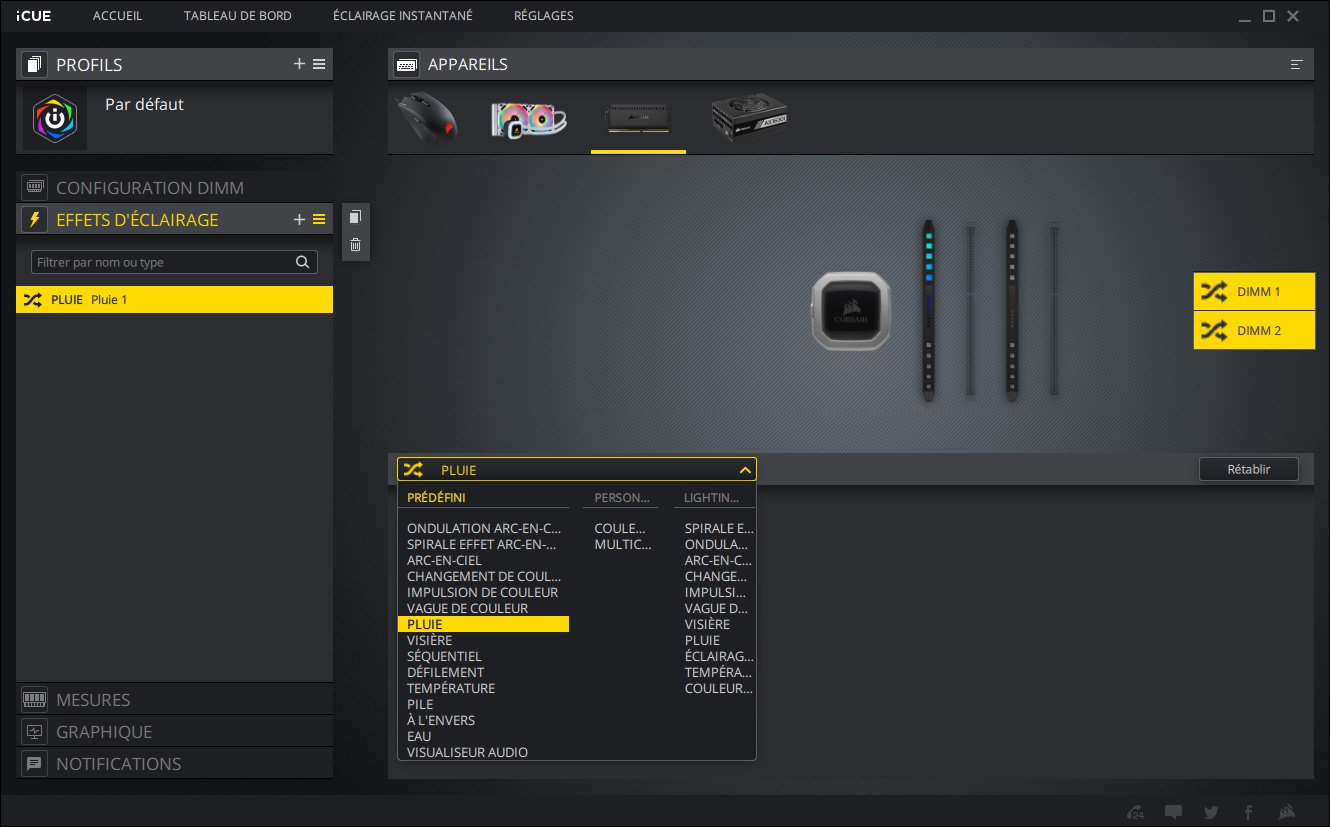Choose the Éclairag... lighting link effect

(x=719, y=656)
